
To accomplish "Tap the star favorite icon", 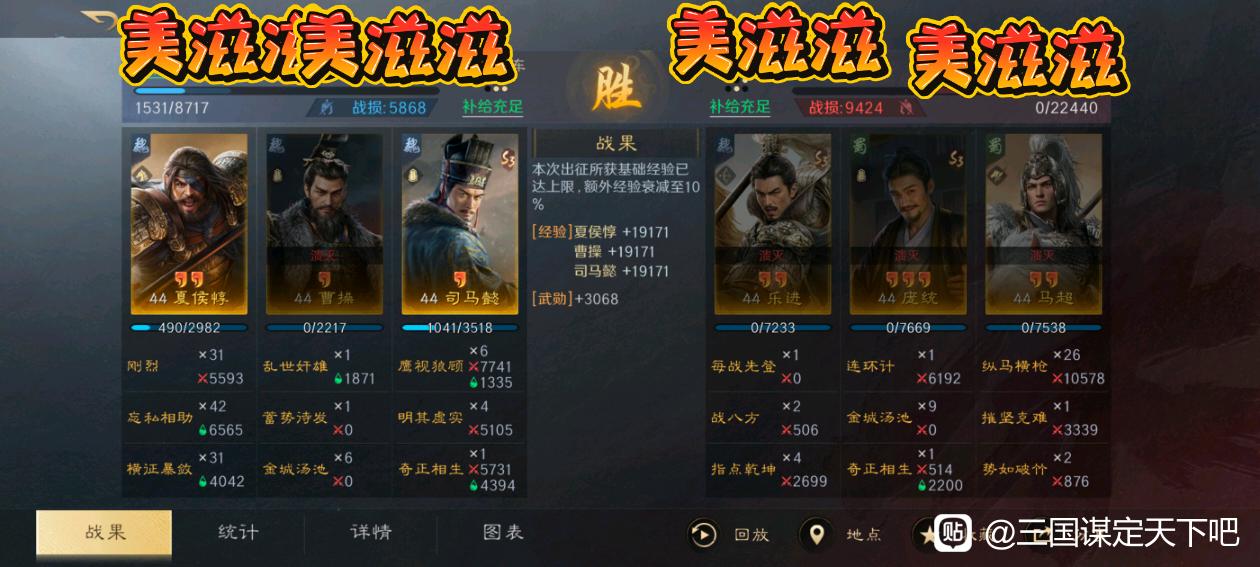I will [x=926, y=534].
